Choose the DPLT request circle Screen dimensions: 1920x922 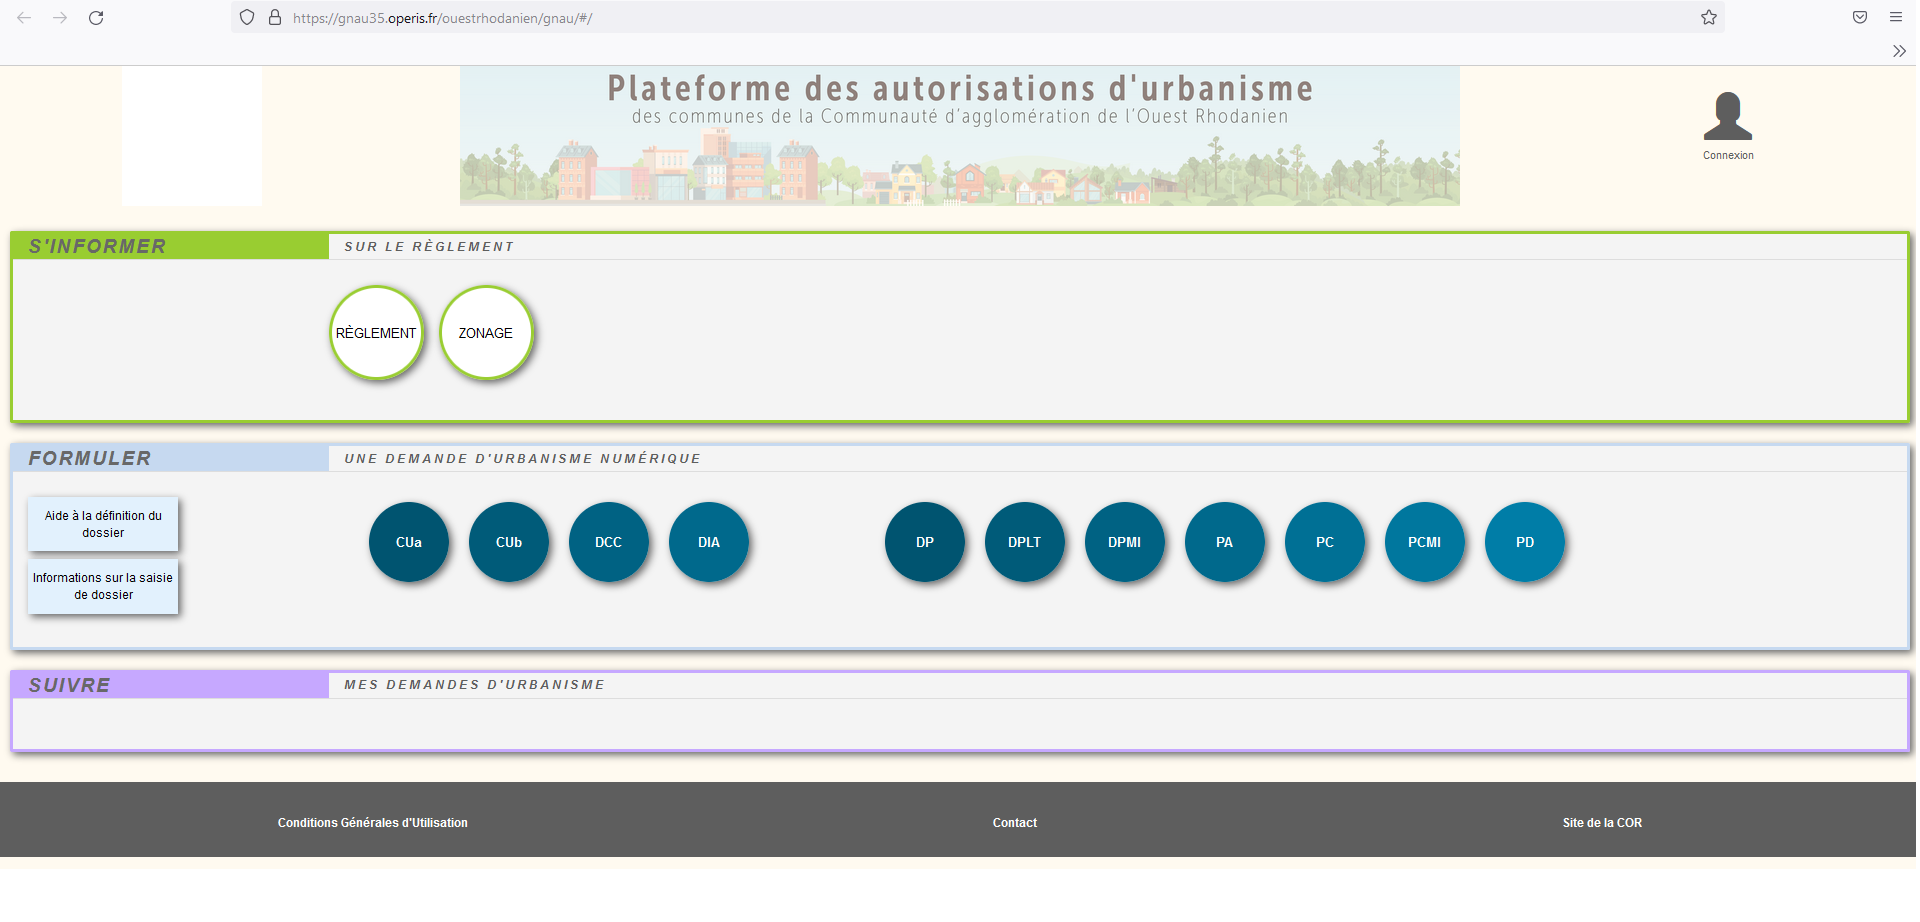pyautogui.click(x=1025, y=542)
